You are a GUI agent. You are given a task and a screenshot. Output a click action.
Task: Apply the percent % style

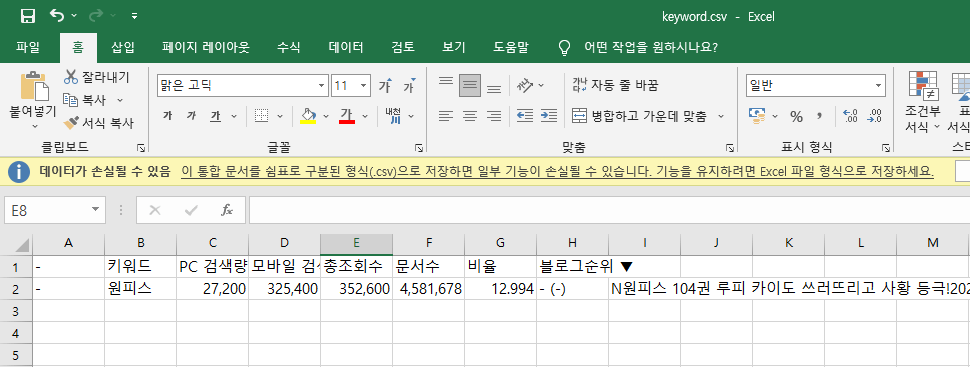(x=796, y=116)
